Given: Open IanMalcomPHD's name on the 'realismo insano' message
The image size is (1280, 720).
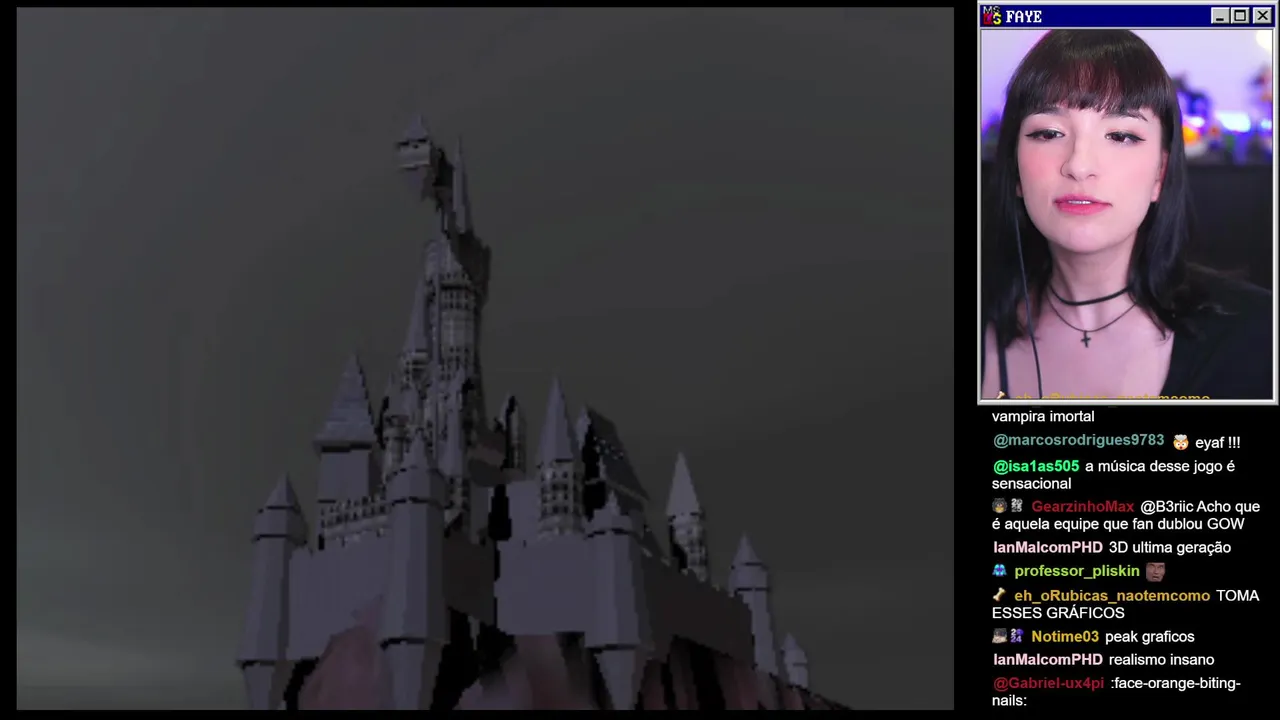Looking at the screenshot, I should click(x=1048, y=659).
